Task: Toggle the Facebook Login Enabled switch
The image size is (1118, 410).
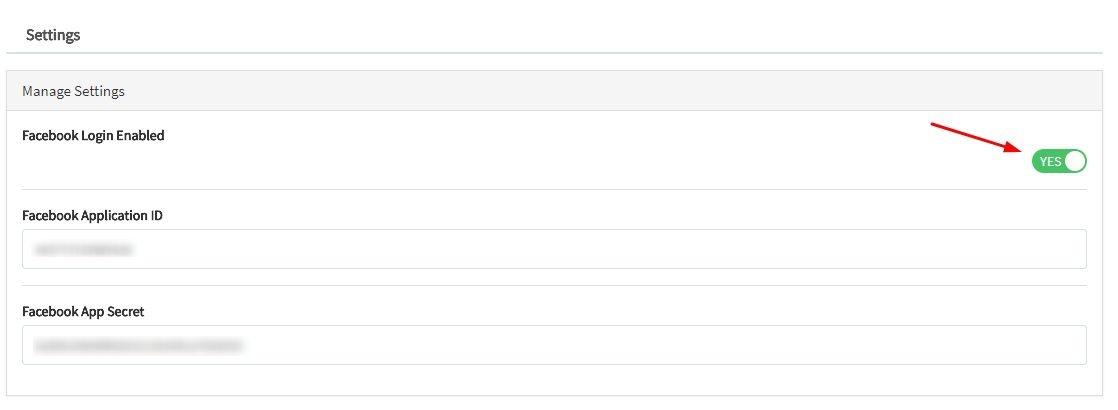Action: [1059, 161]
